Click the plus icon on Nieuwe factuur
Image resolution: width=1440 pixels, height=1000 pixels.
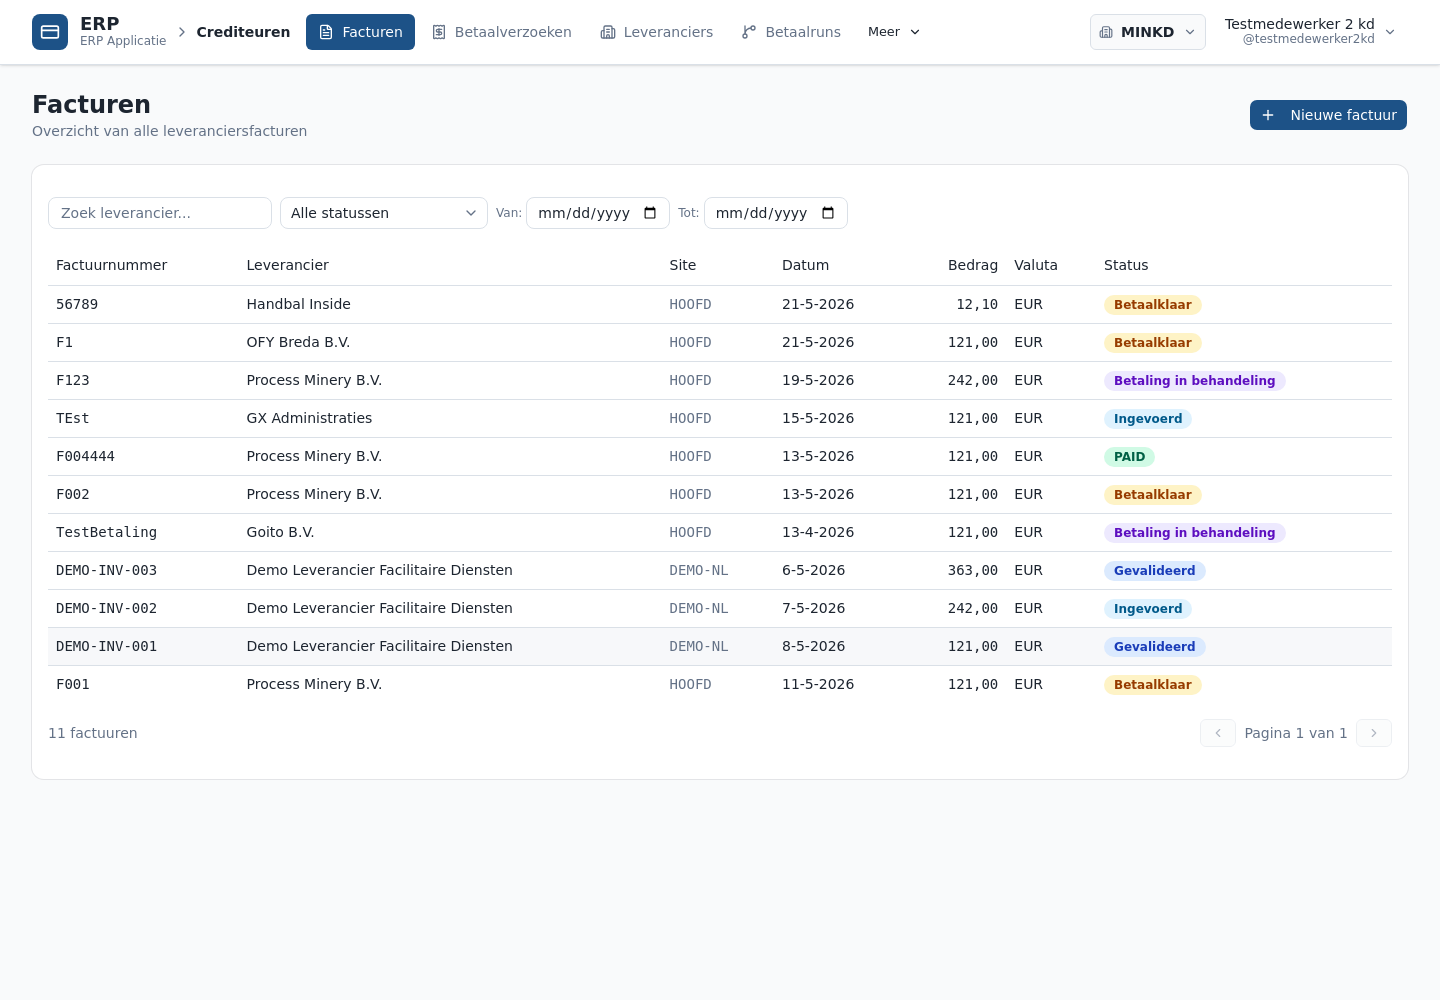(1268, 115)
